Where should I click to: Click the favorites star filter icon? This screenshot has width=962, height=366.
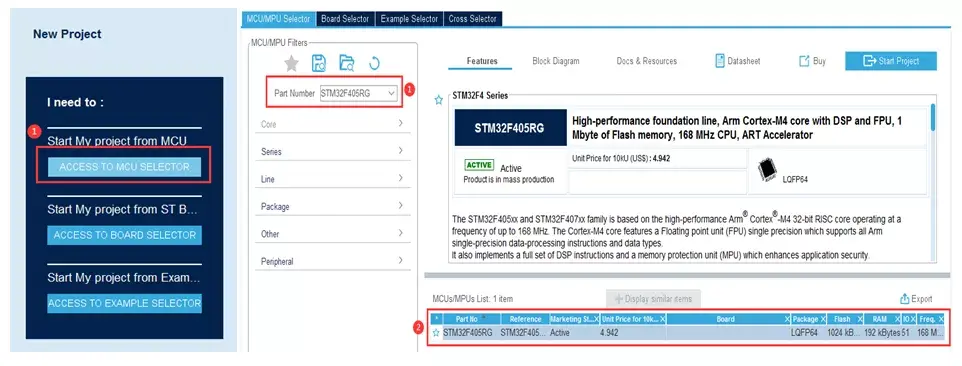(291, 63)
